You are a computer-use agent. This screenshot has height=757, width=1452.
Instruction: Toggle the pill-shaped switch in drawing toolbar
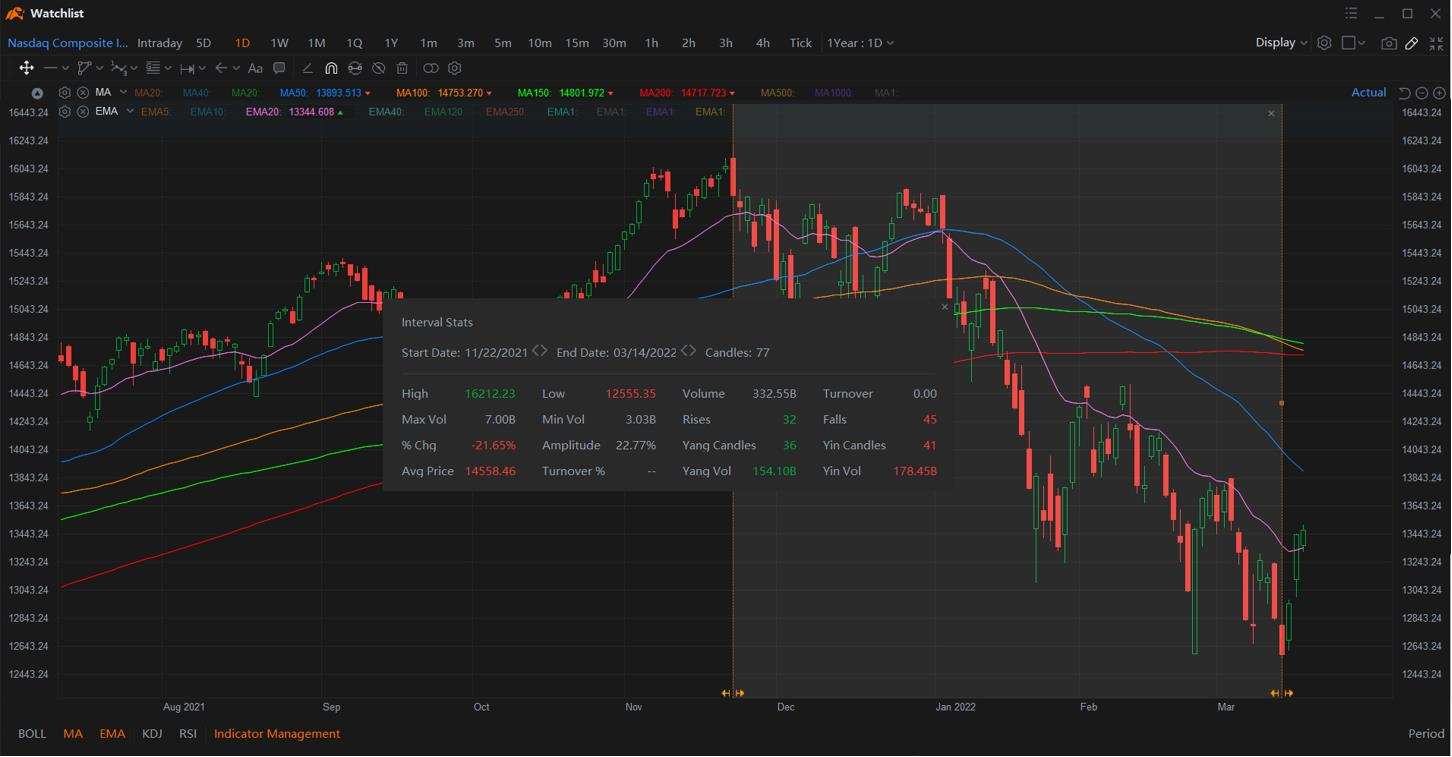[x=431, y=68]
